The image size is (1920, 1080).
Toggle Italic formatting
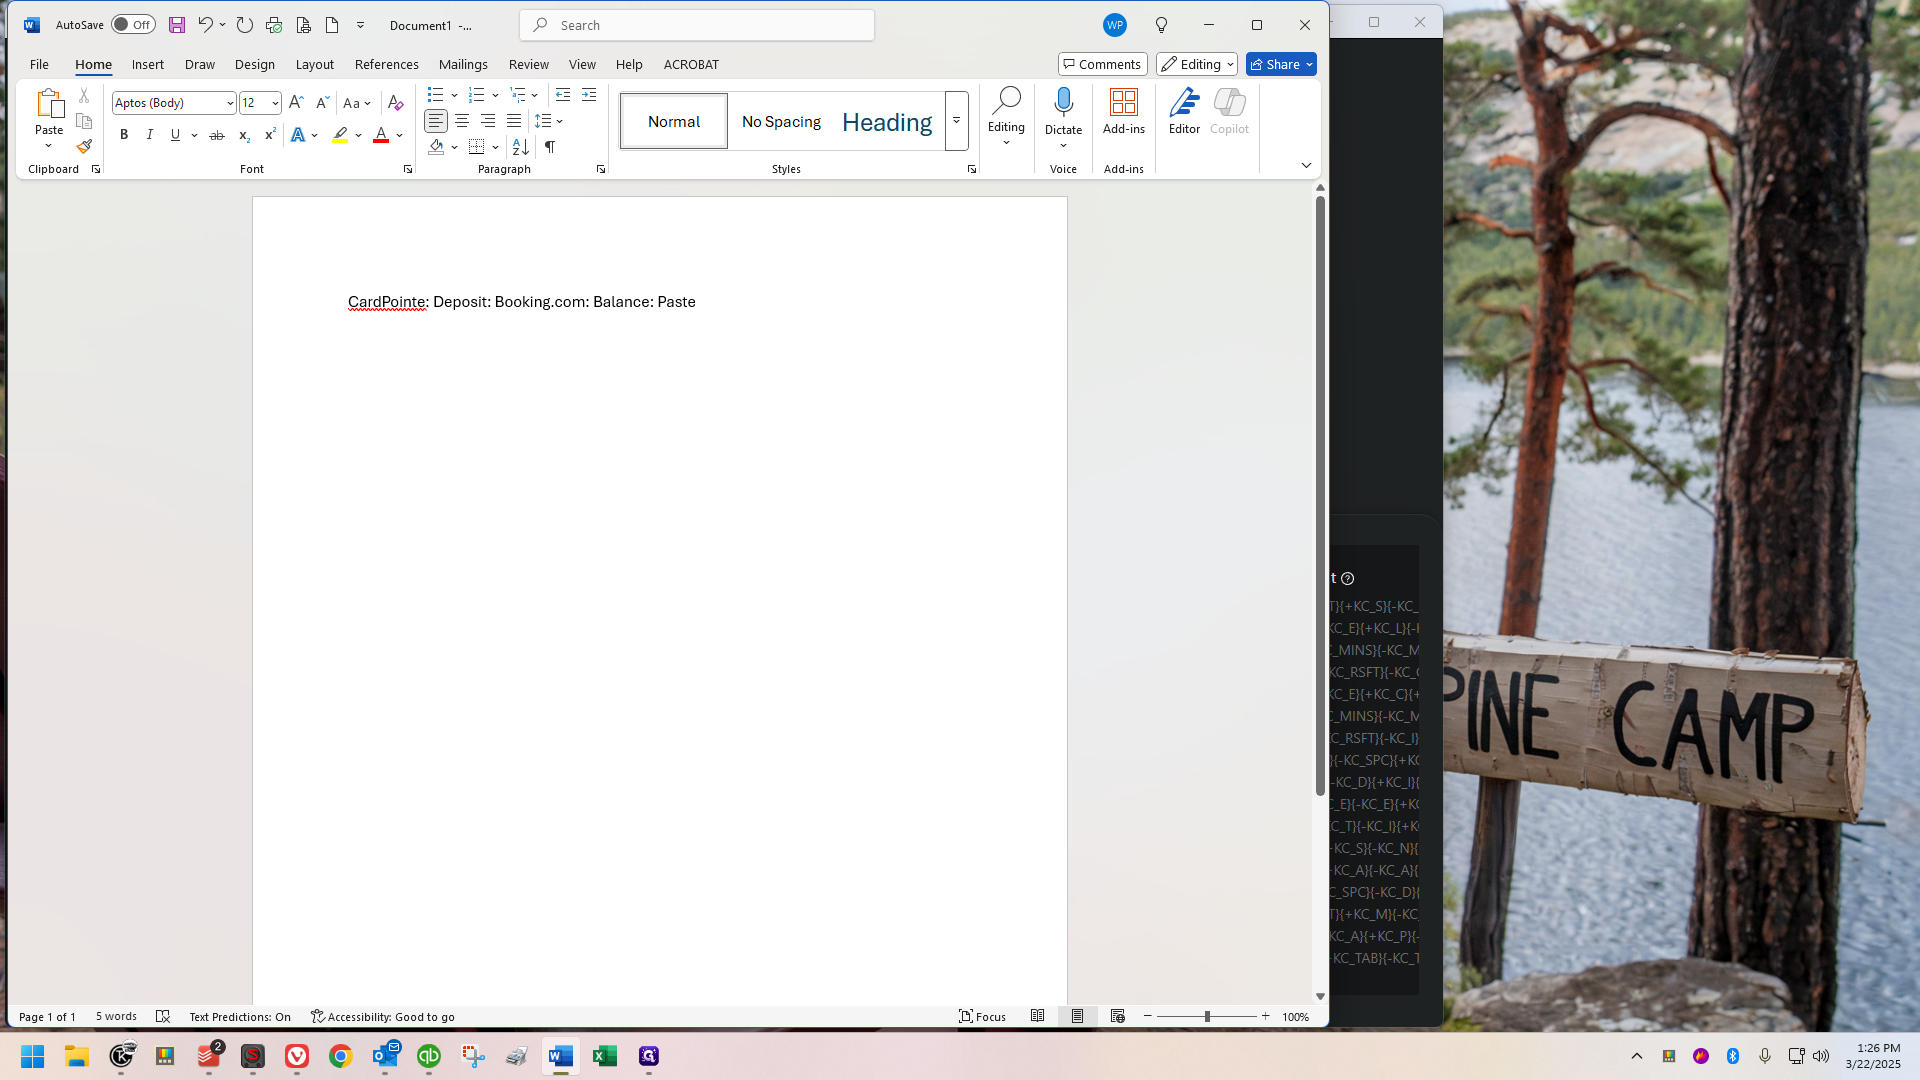150,135
